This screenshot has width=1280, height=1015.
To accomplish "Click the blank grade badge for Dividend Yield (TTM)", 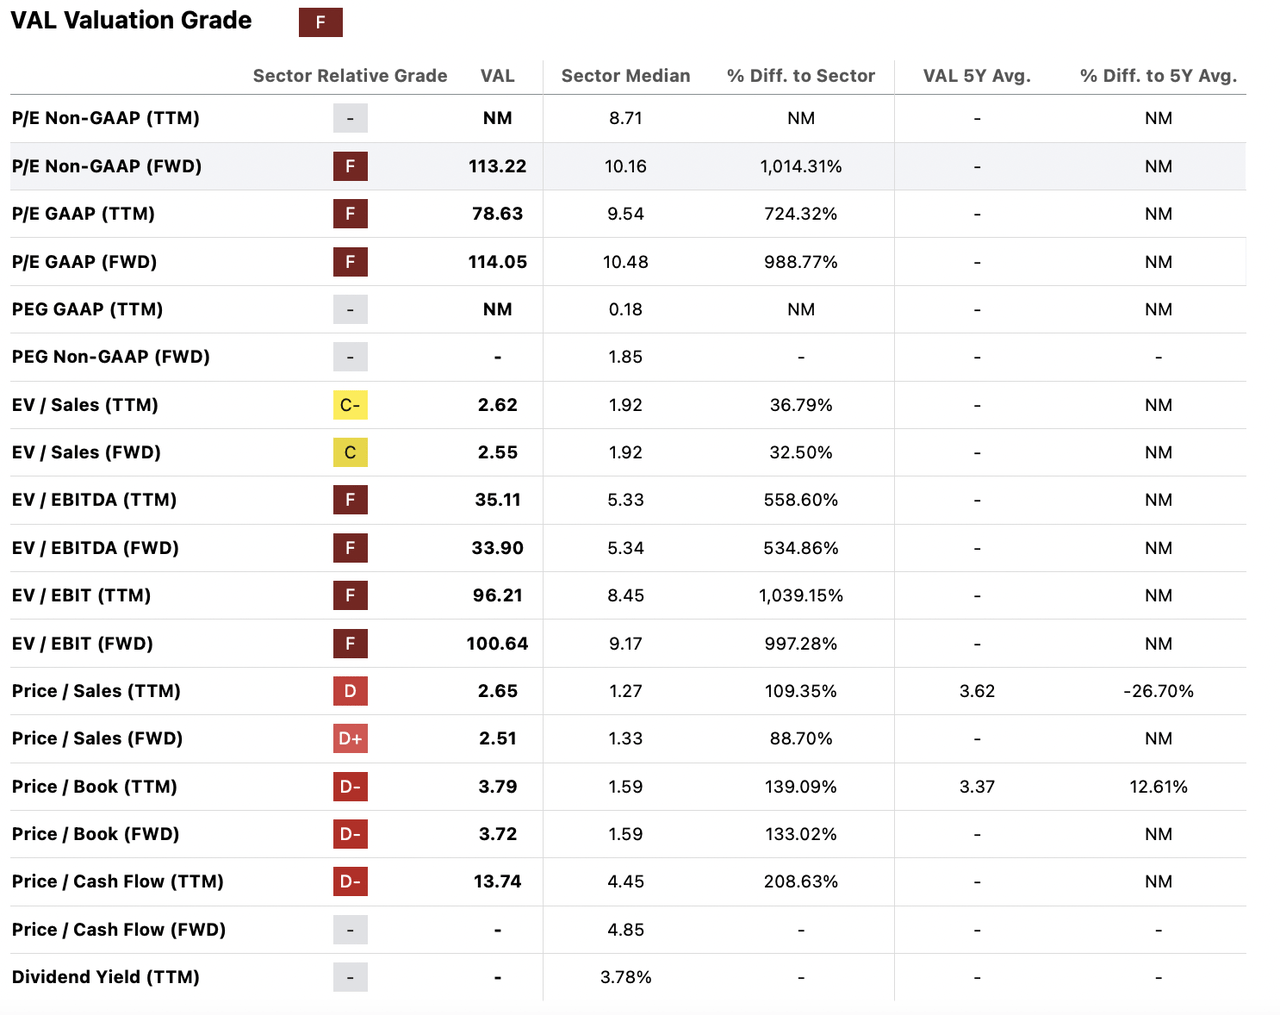I will click(350, 977).
